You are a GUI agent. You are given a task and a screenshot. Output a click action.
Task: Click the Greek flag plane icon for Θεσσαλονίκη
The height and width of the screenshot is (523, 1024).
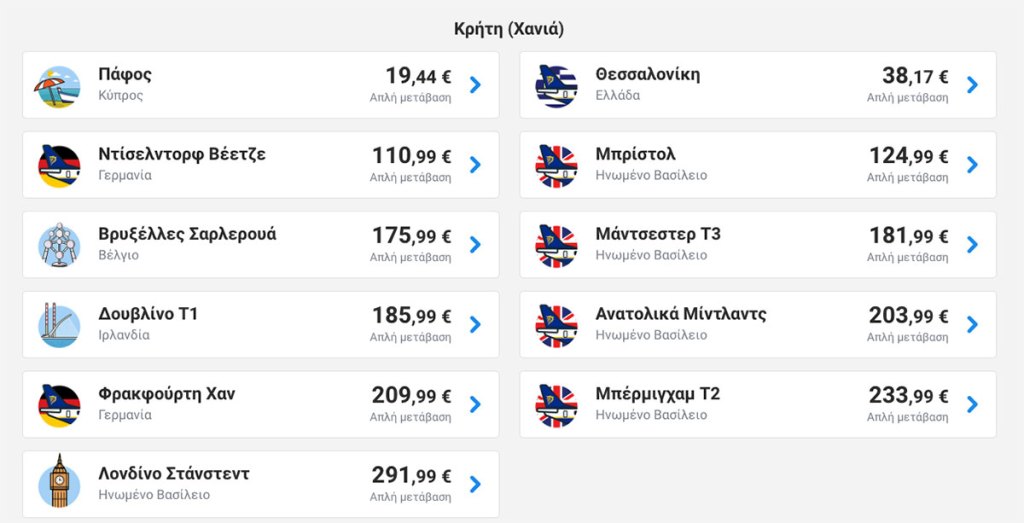click(556, 86)
